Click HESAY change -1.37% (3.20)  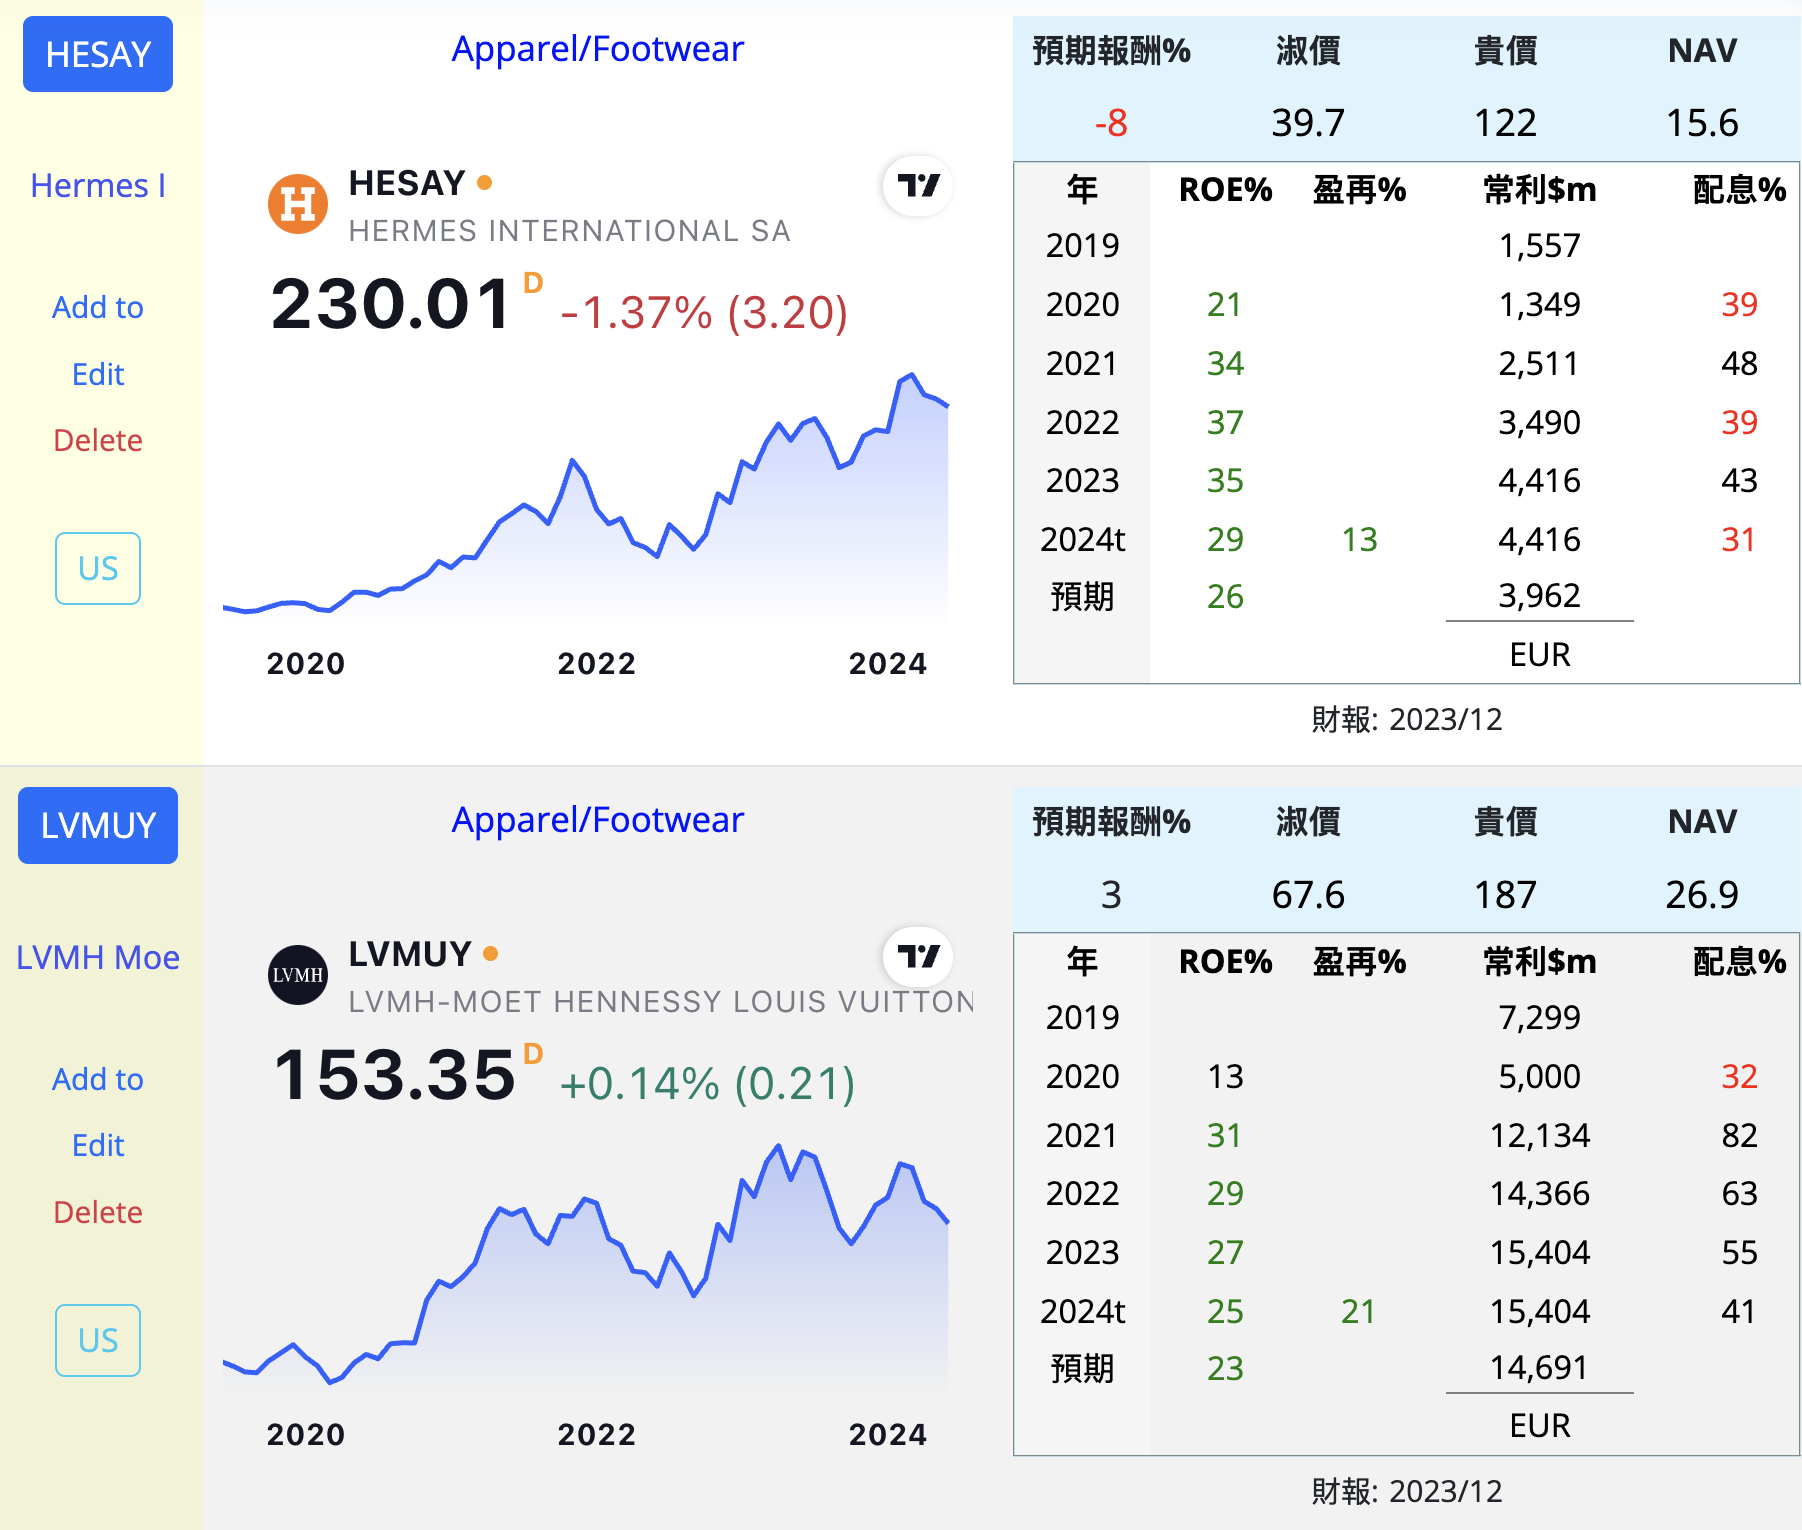tap(704, 313)
